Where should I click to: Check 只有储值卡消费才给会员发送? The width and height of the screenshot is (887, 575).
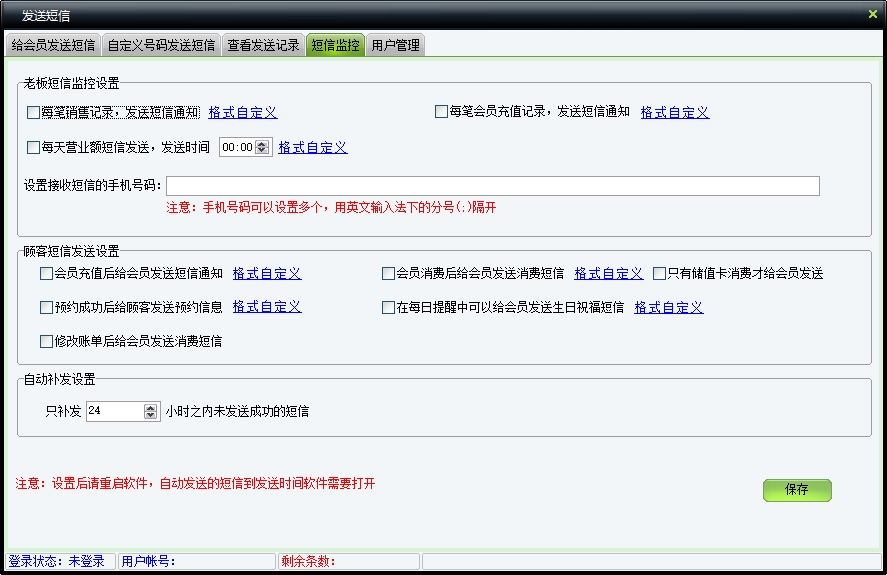659,273
